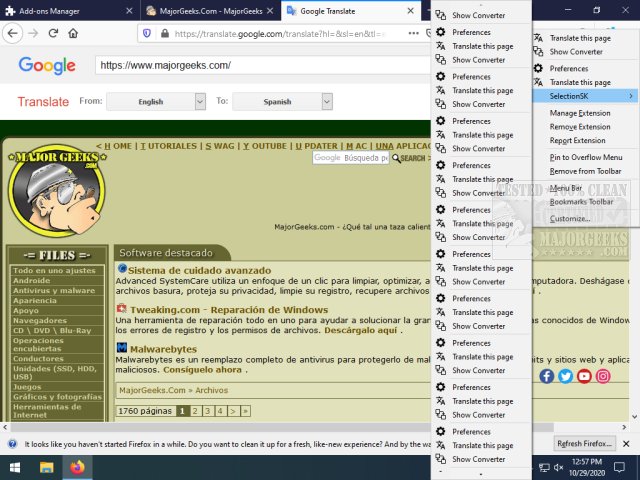This screenshot has width=640, height=480.
Task: Click the Descárgalo aquí link
Action: [x=360, y=330]
